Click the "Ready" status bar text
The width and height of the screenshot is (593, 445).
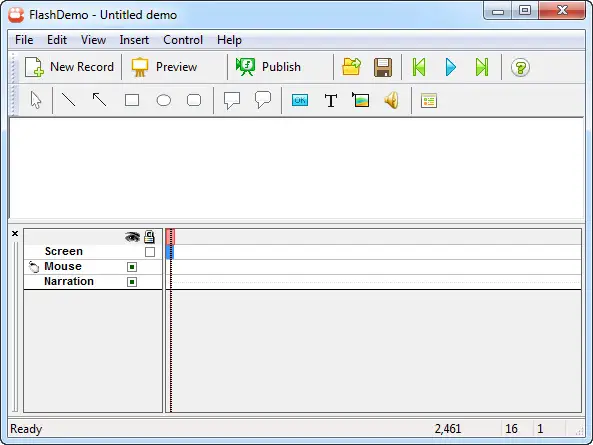pos(26,429)
